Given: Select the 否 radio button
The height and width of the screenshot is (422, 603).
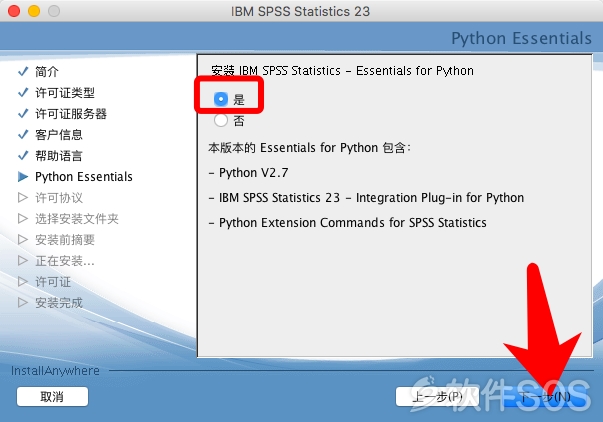Looking at the screenshot, I should coord(221,120).
